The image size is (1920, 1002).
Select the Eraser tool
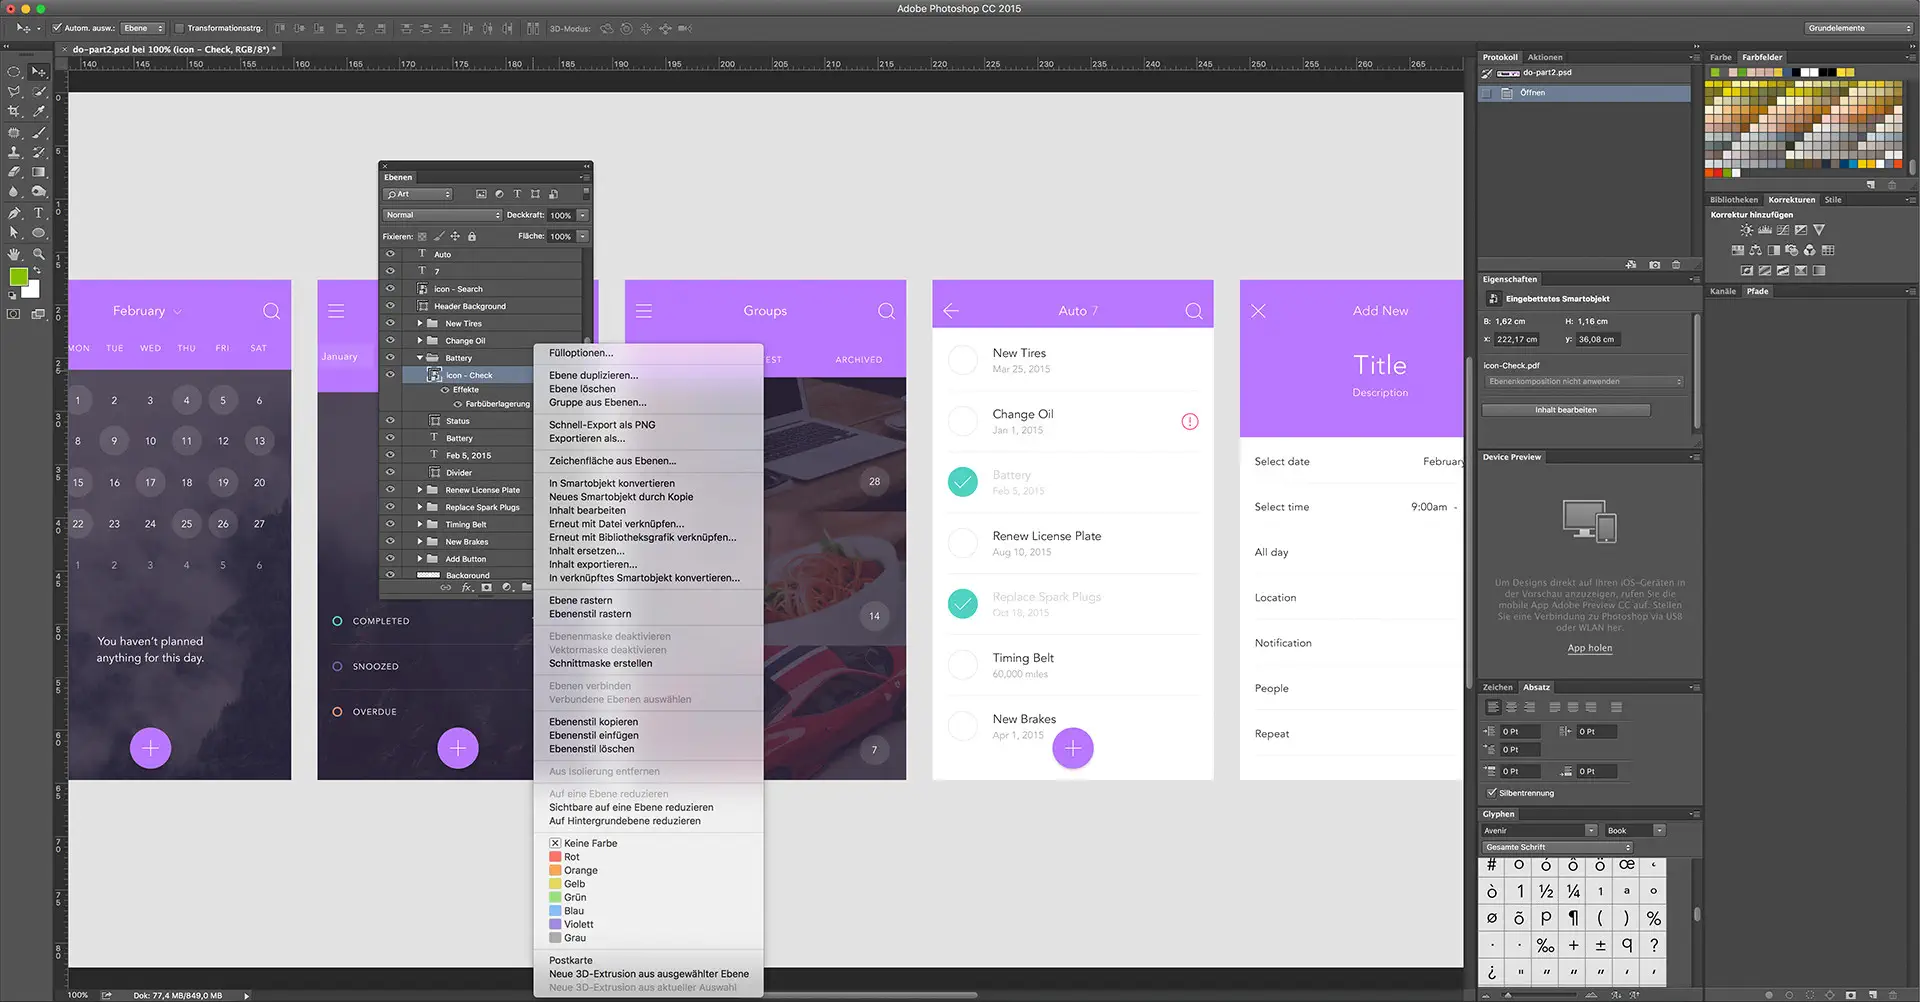(14, 172)
